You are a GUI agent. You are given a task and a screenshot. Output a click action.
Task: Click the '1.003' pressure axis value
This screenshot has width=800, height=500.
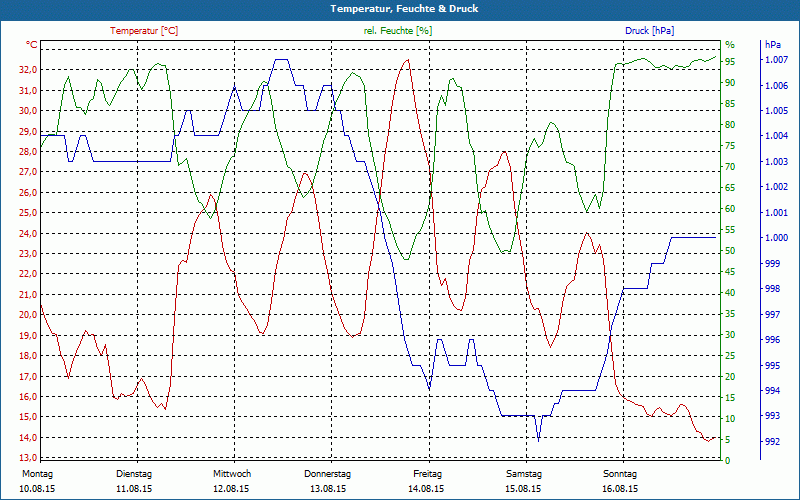pyautogui.click(x=777, y=162)
